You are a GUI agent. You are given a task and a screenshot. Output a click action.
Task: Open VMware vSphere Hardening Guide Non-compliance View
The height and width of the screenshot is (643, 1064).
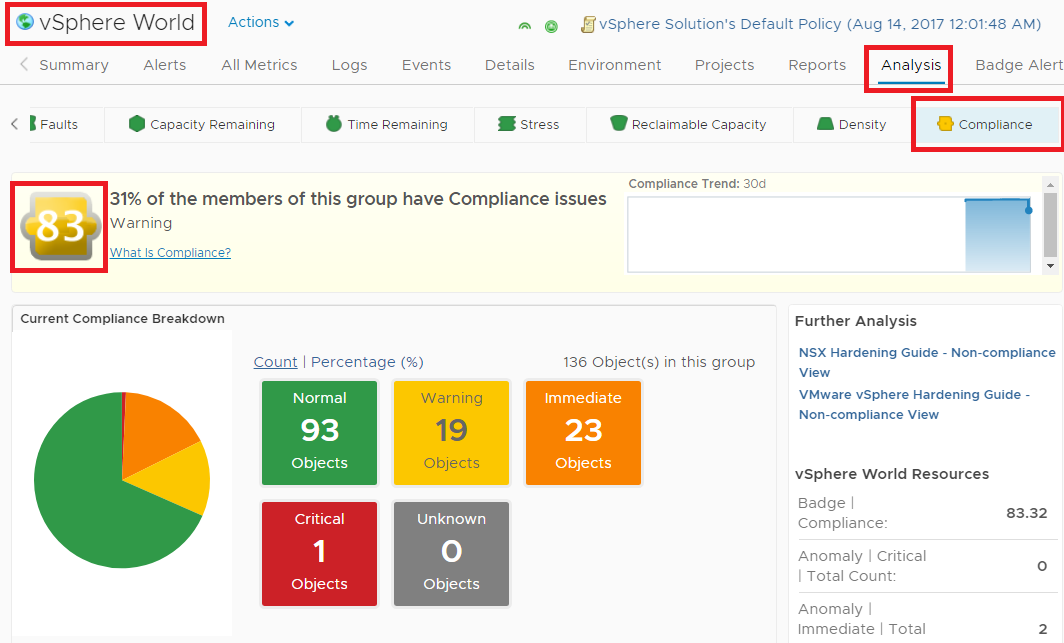(x=914, y=404)
